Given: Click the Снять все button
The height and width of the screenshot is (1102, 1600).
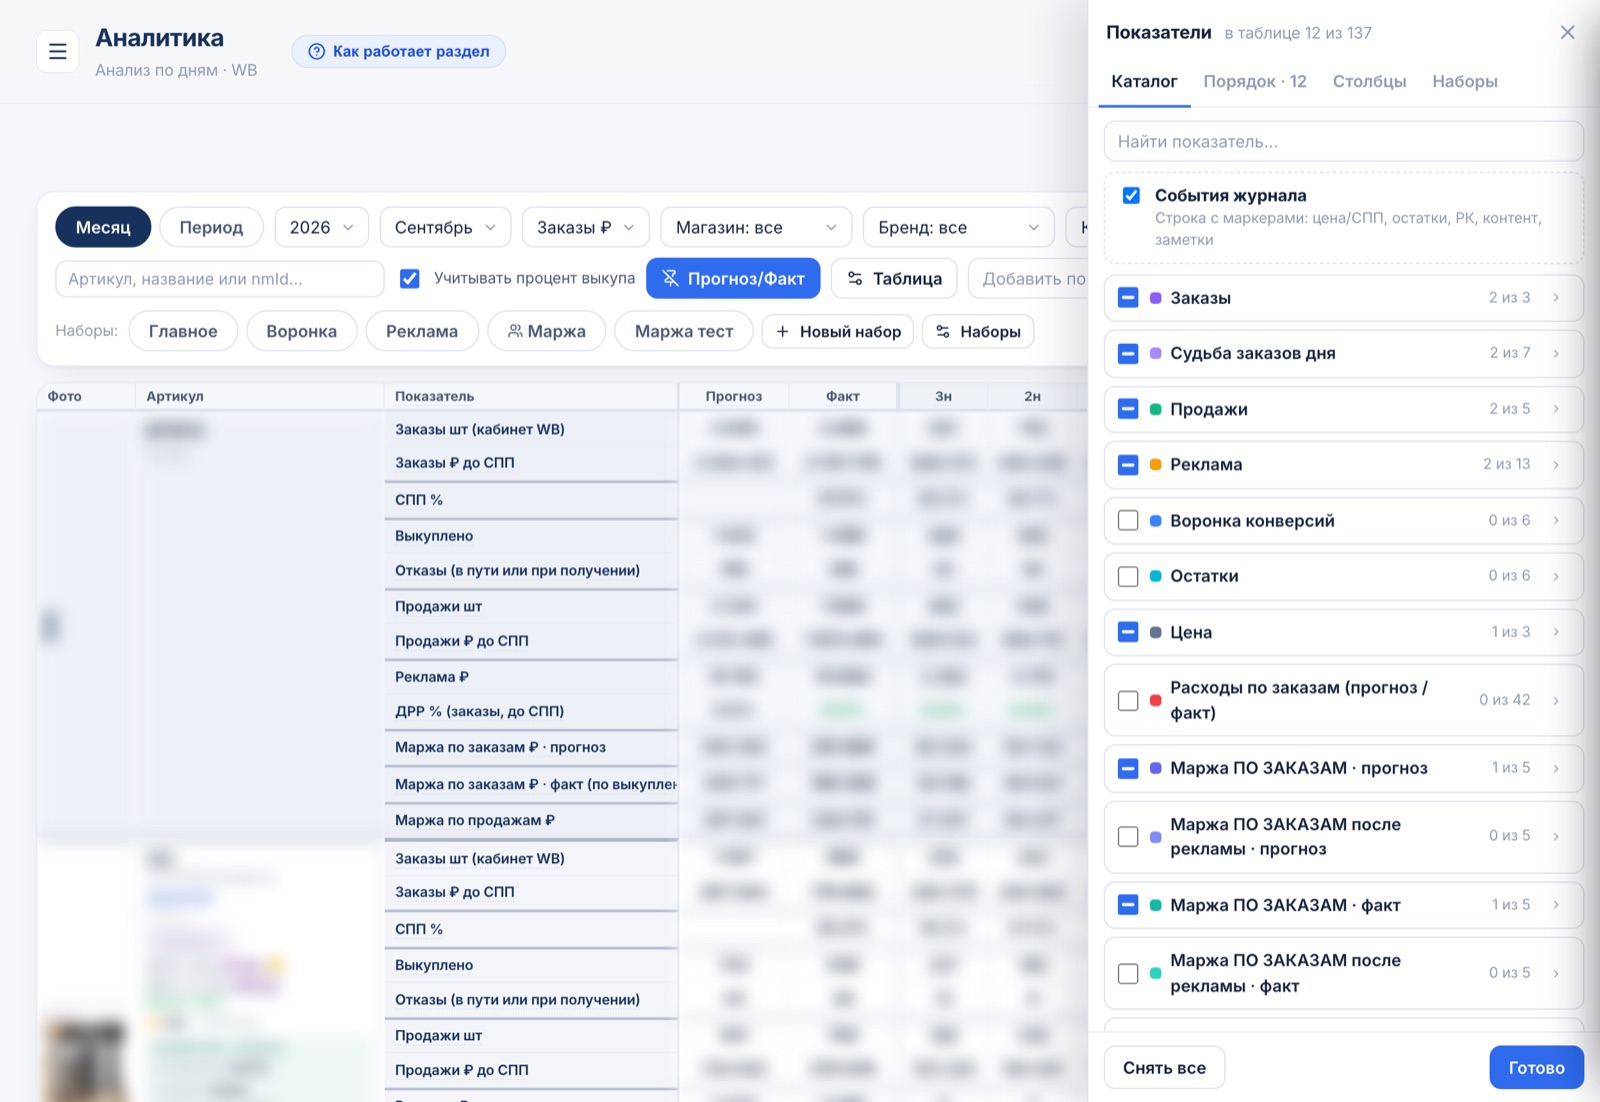Looking at the screenshot, I should click(x=1164, y=1067).
